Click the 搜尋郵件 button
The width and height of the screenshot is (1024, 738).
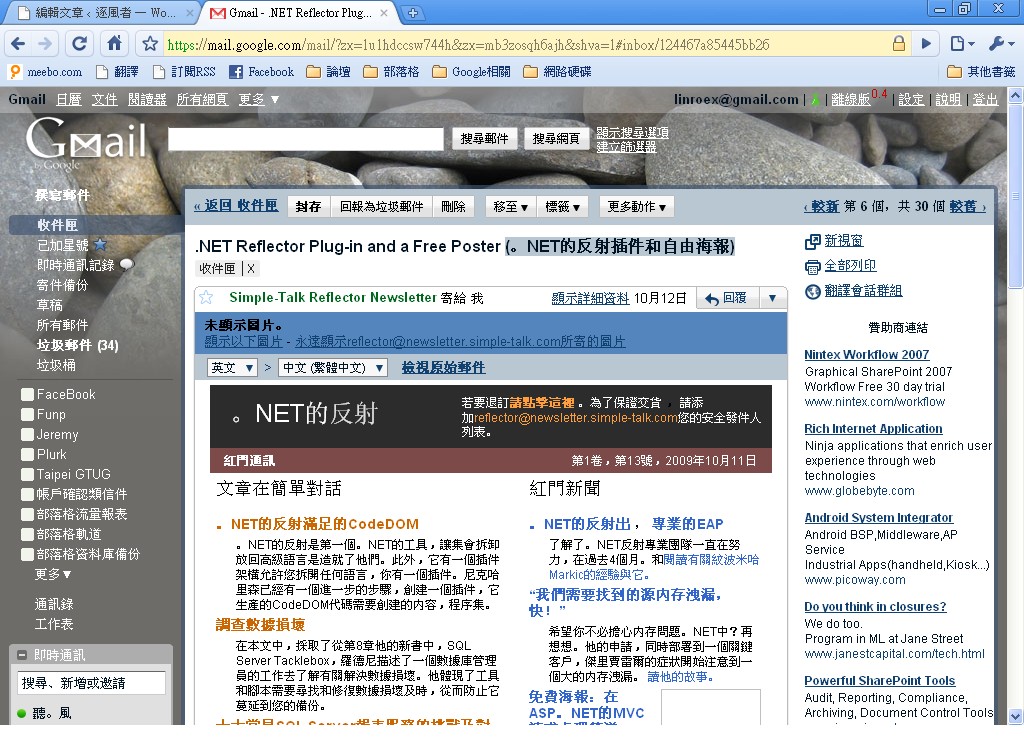click(x=484, y=138)
